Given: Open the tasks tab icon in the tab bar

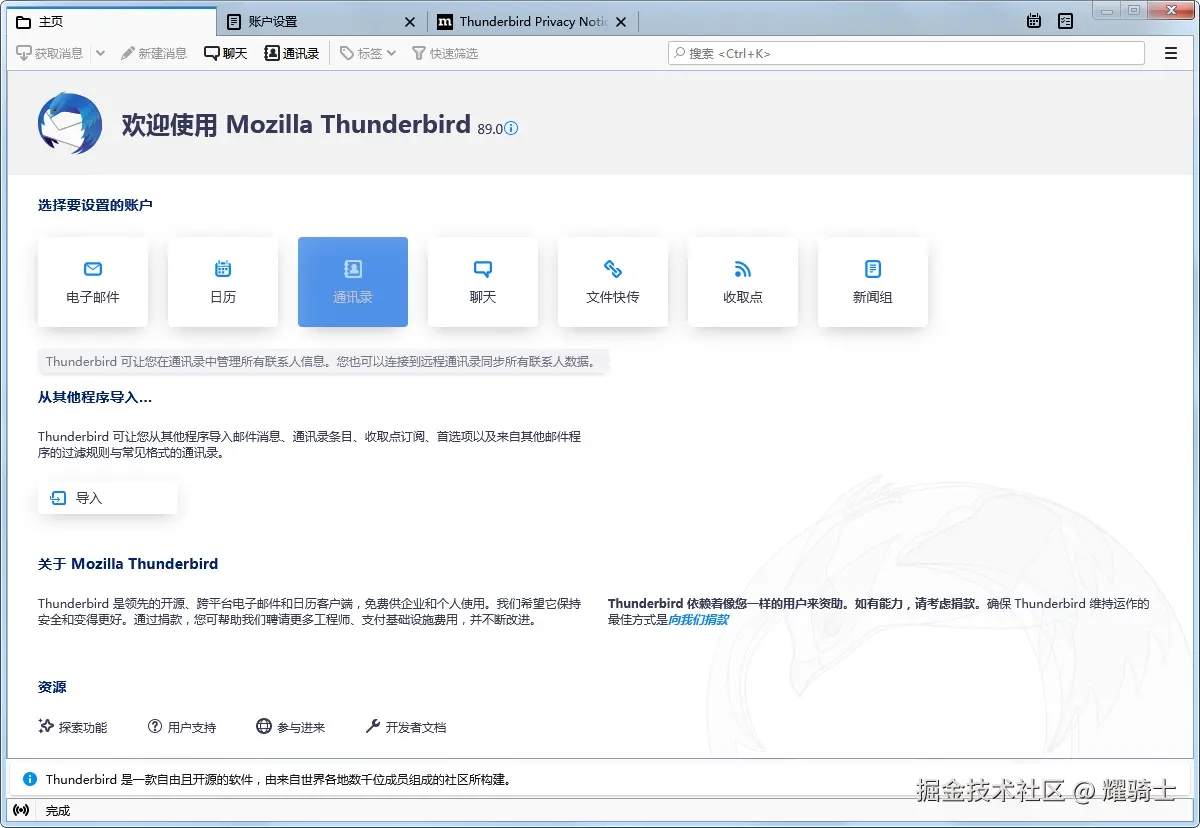Looking at the screenshot, I should click(x=1066, y=20).
